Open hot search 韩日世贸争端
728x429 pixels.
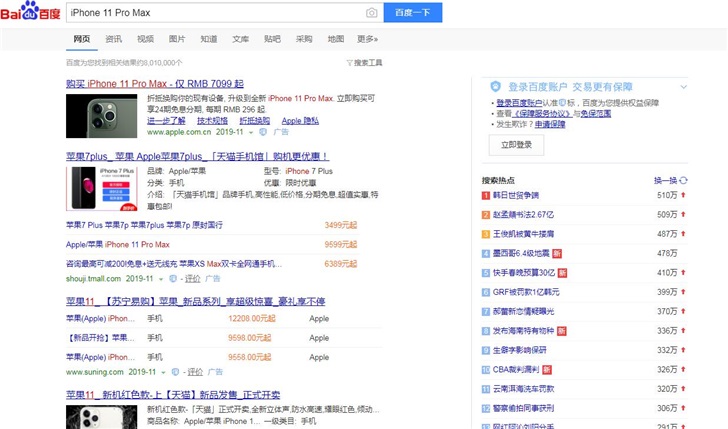pos(516,195)
